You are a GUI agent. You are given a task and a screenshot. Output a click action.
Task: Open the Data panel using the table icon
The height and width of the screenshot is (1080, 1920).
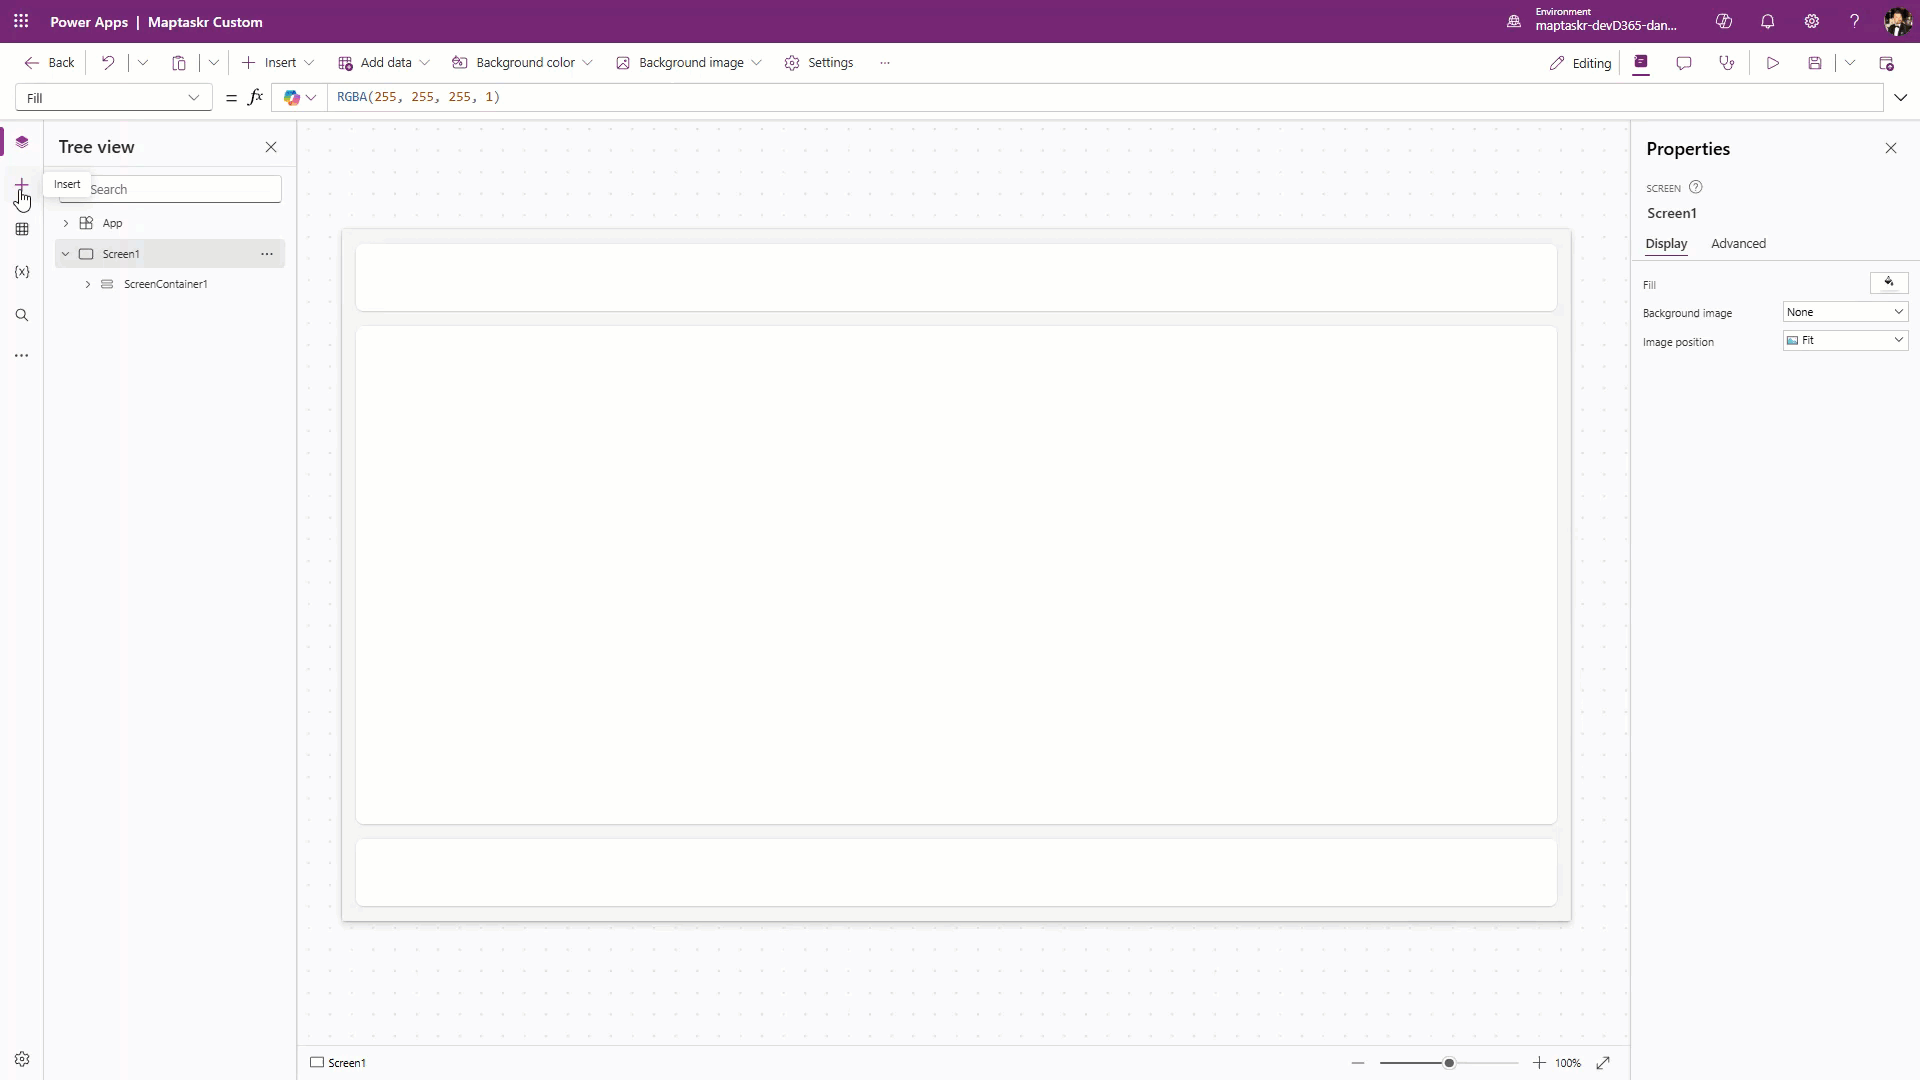22,228
